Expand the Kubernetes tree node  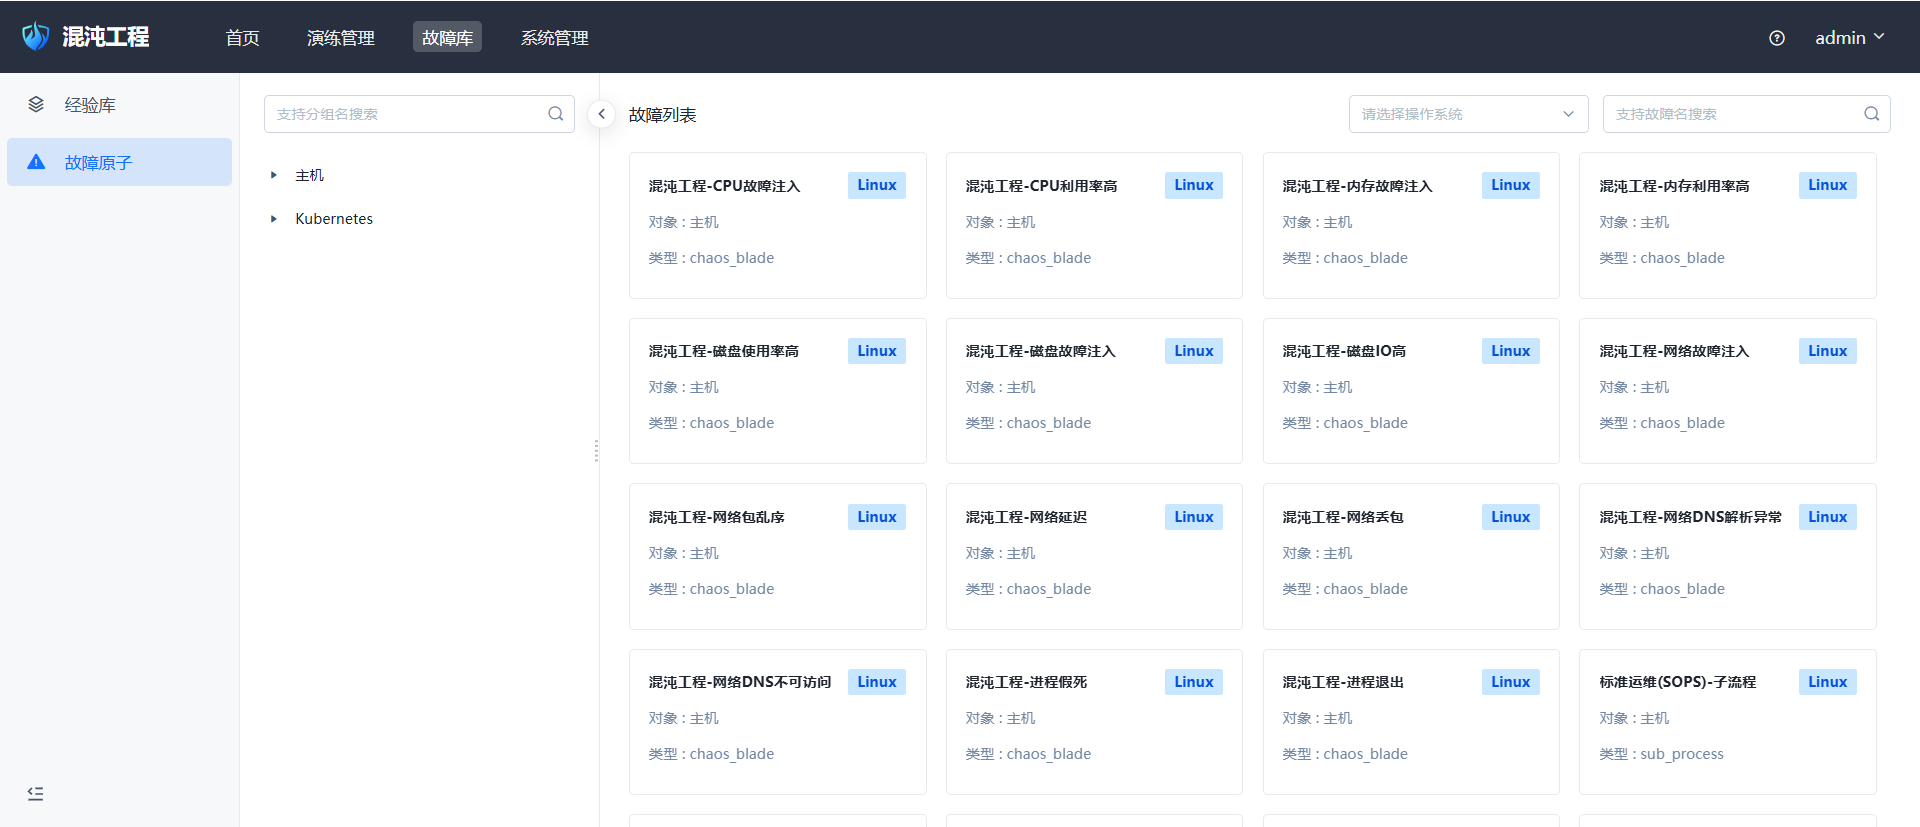pyautogui.click(x=273, y=219)
